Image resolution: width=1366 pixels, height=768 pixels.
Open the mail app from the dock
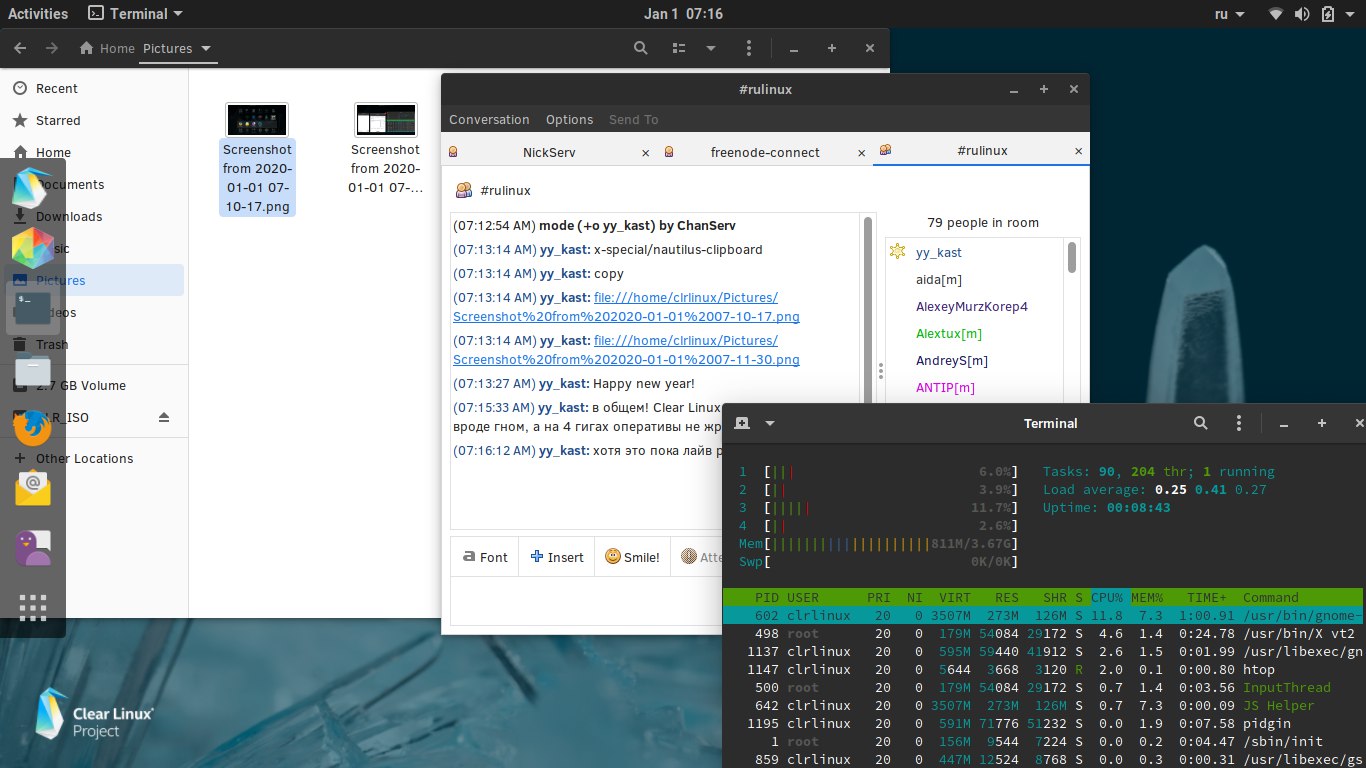pyautogui.click(x=32, y=488)
